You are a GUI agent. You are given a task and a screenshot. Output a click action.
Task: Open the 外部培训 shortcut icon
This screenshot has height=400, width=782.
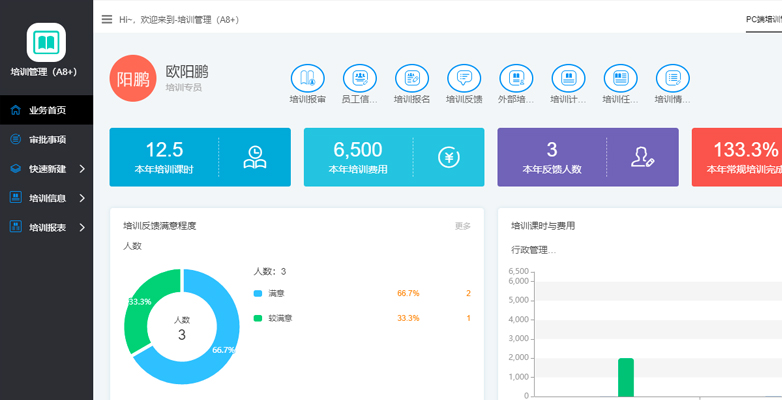click(516, 78)
